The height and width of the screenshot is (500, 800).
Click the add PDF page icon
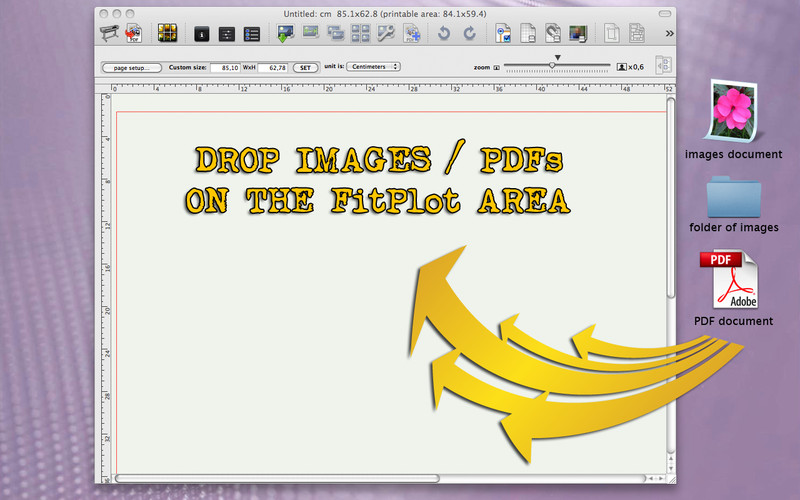click(x=411, y=34)
